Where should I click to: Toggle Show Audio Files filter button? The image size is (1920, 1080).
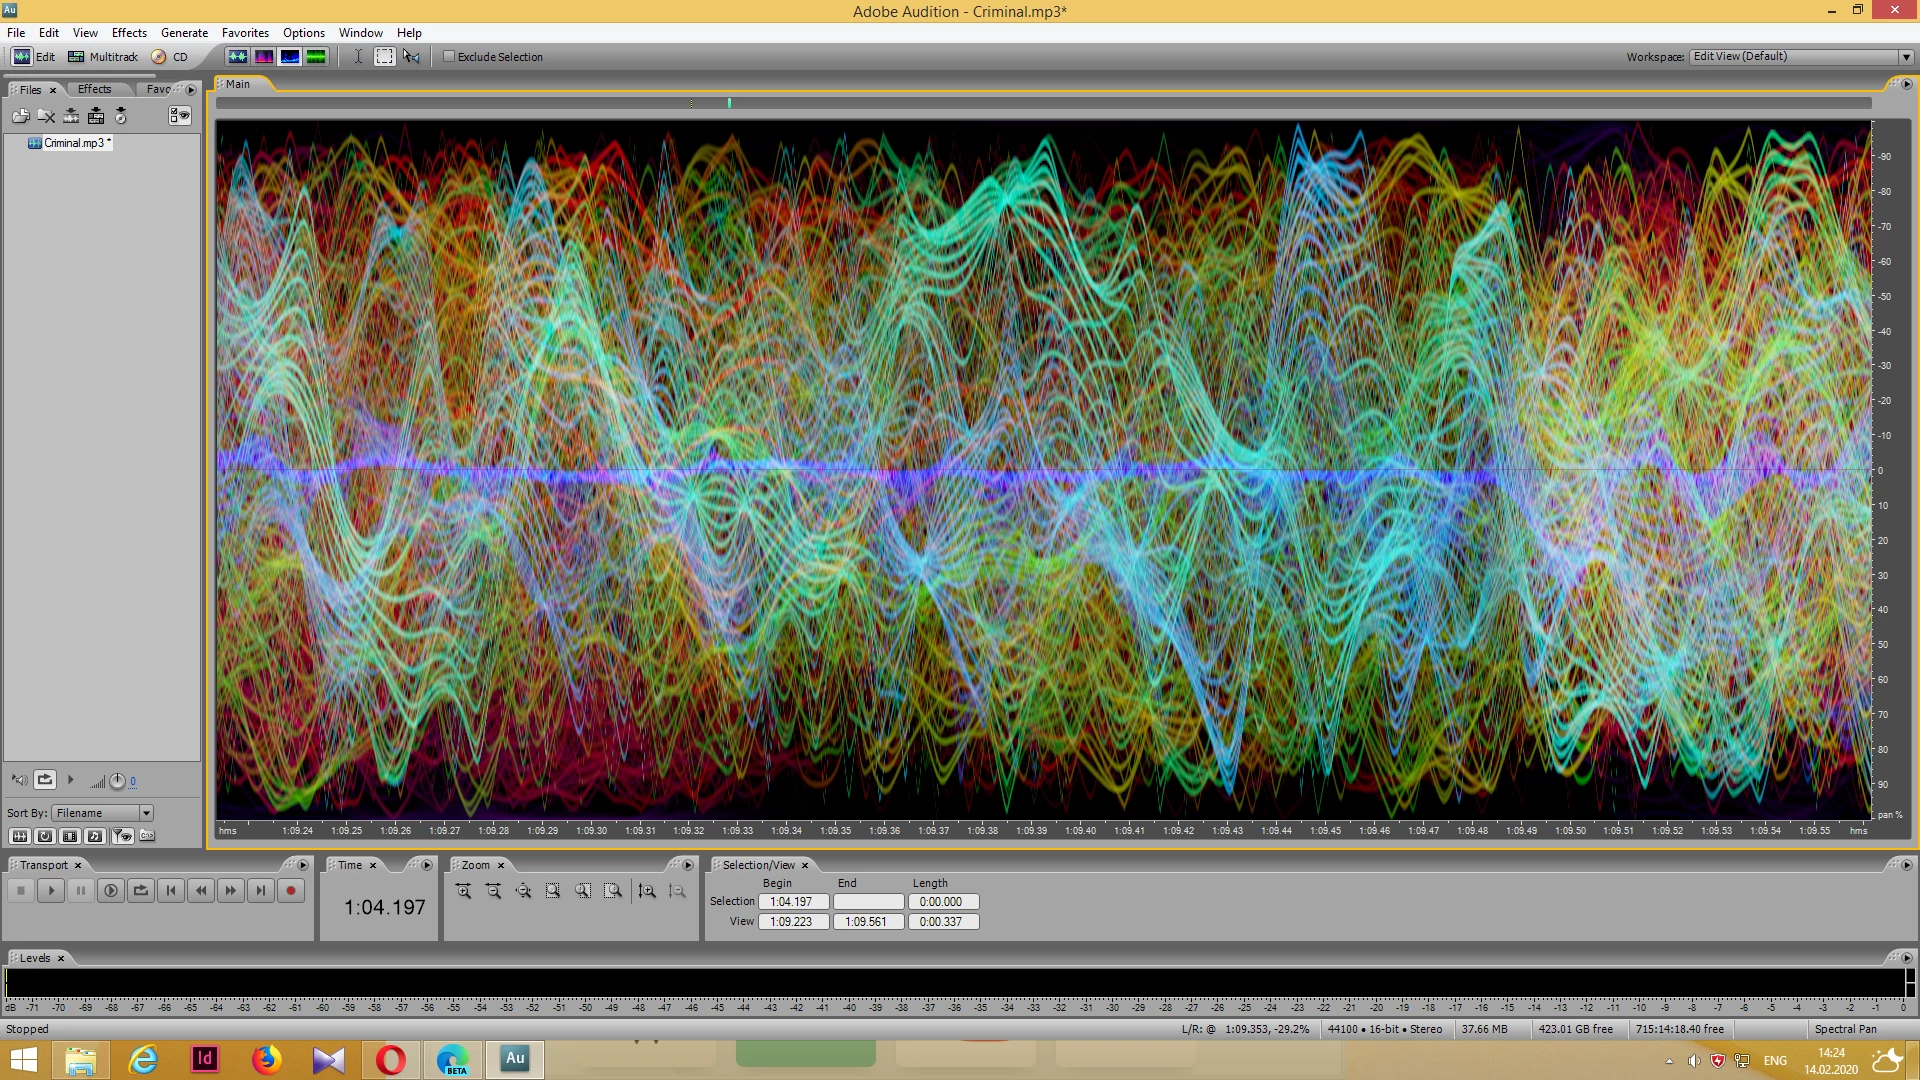tap(20, 836)
